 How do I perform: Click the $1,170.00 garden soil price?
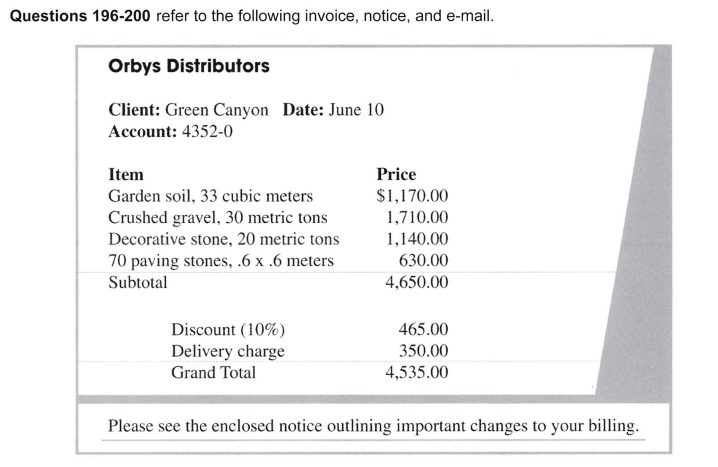point(412,196)
